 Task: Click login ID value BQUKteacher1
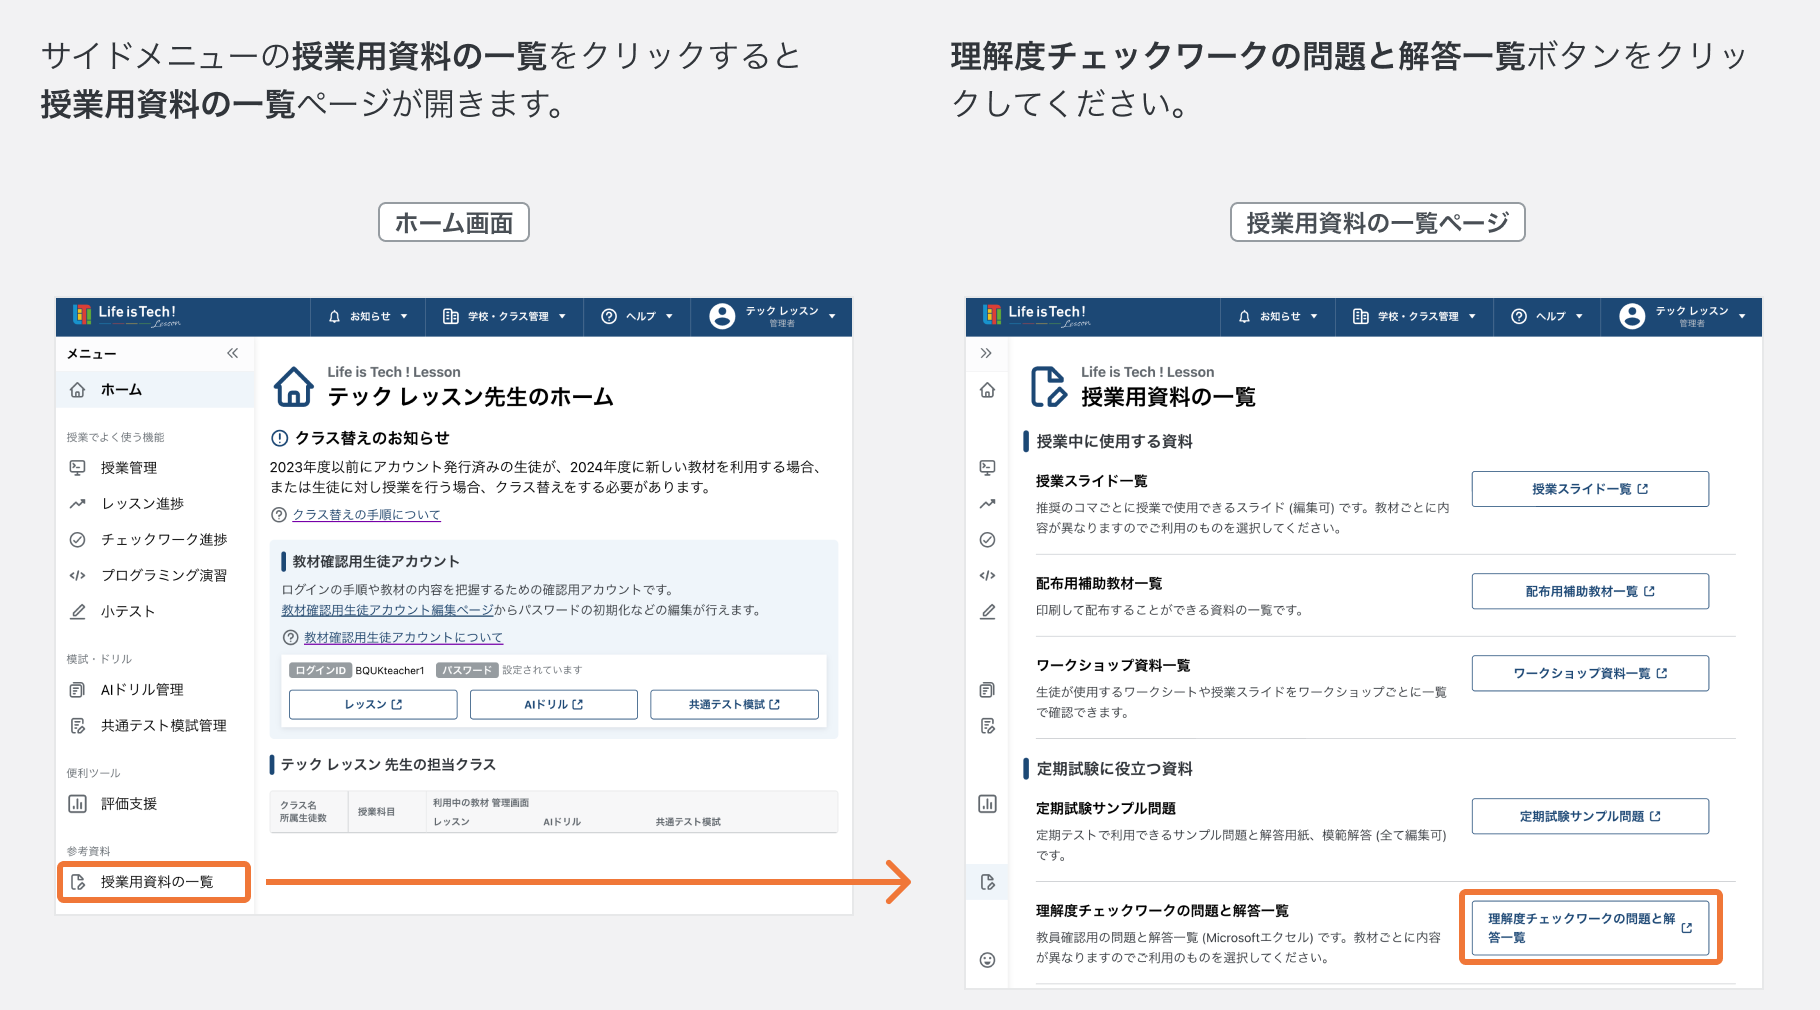[x=390, y=671]
